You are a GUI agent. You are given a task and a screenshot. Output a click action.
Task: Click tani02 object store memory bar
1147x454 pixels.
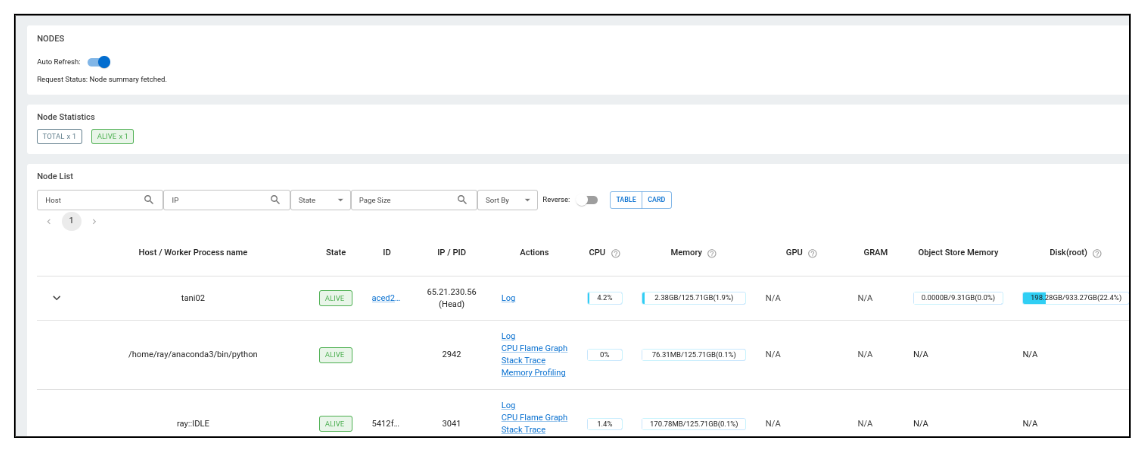(958, 298)
